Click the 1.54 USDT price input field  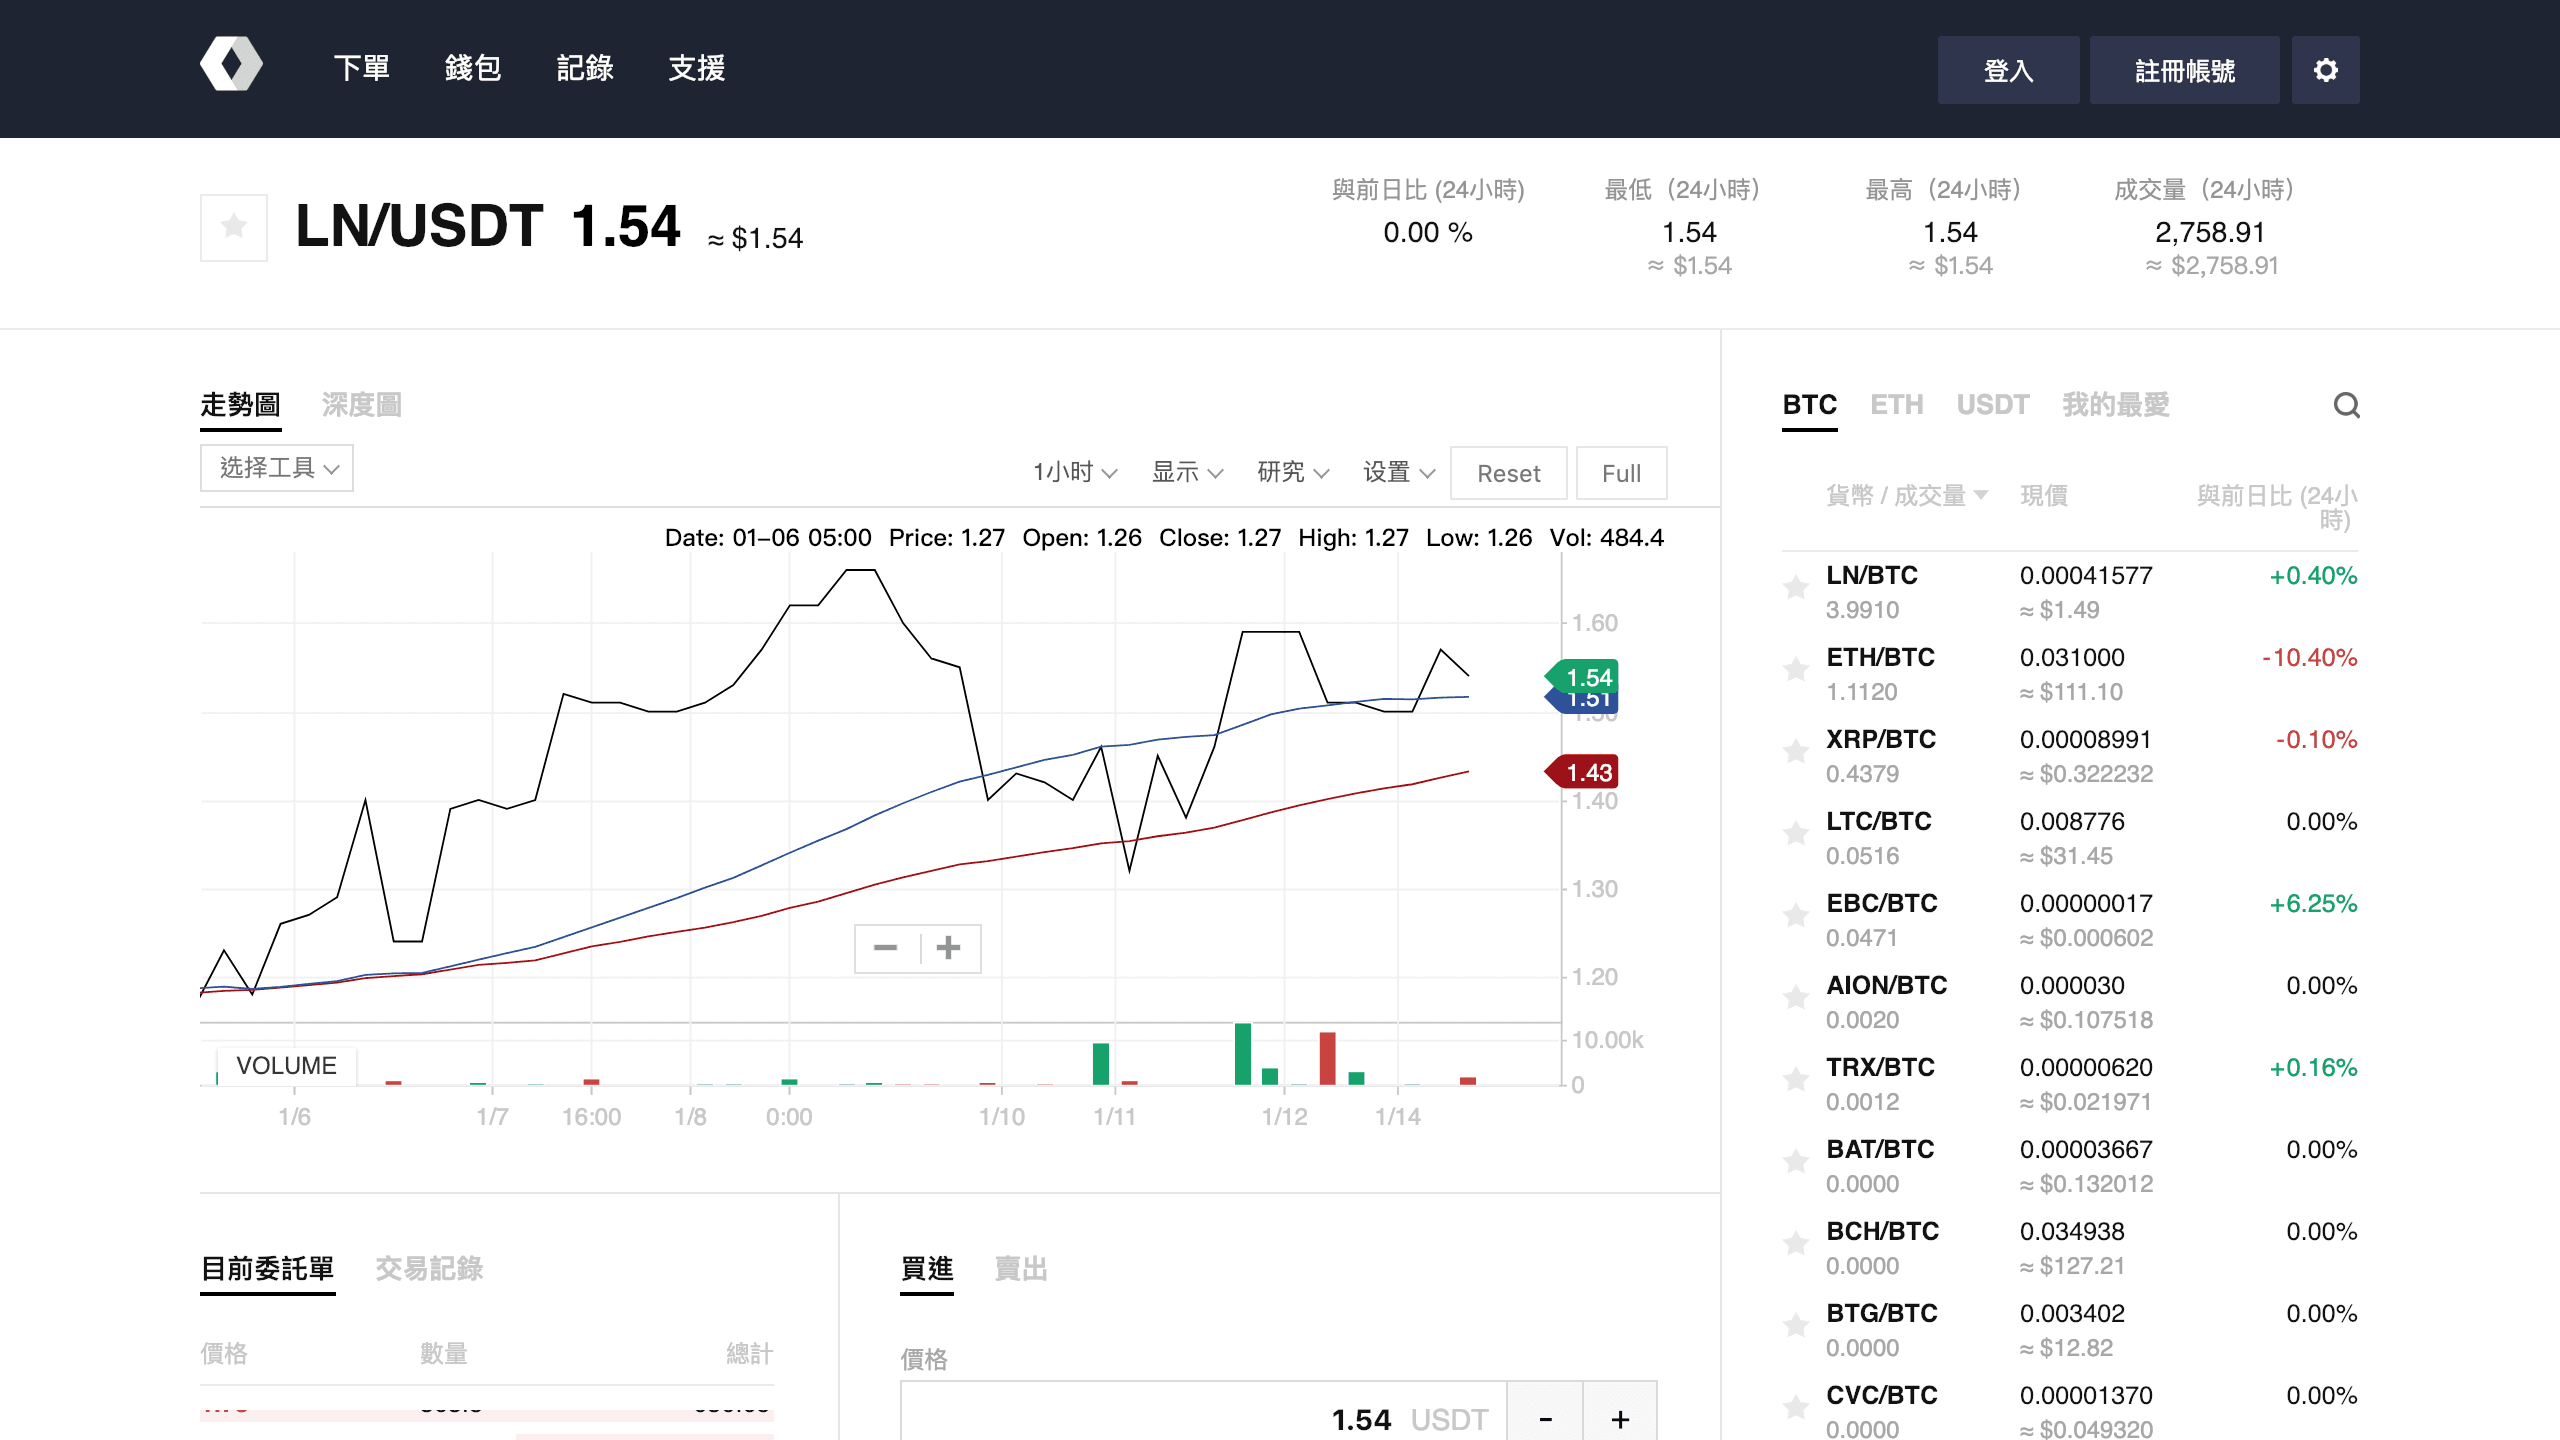(x=1200, y=1418)
